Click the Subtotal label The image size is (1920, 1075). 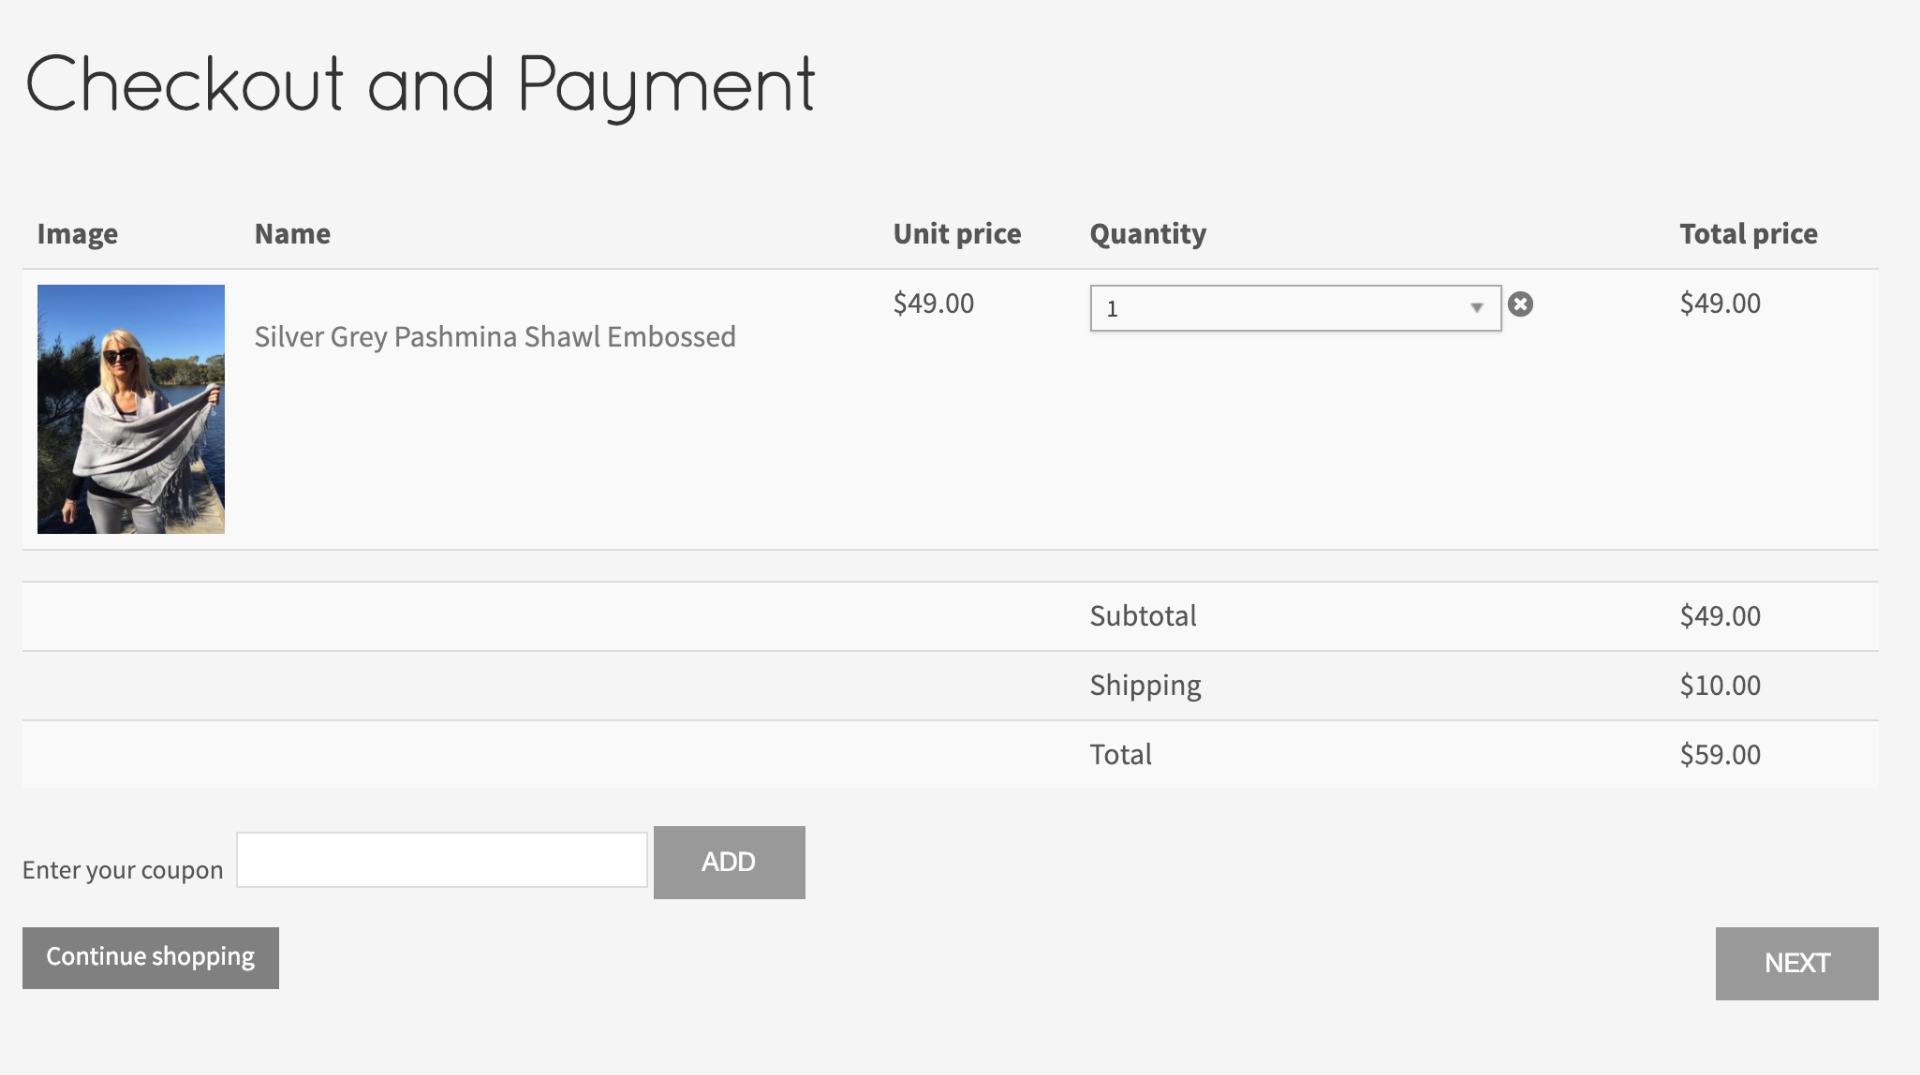pyautogui.click(x=1142, y=616)
